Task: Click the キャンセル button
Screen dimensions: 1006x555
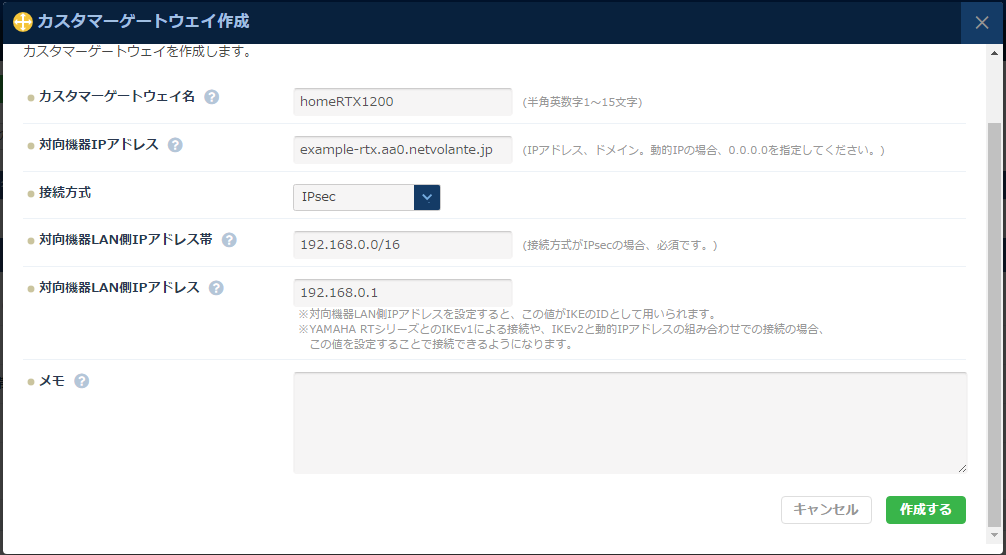Action: pyautogui.click(x=826, y=510)
